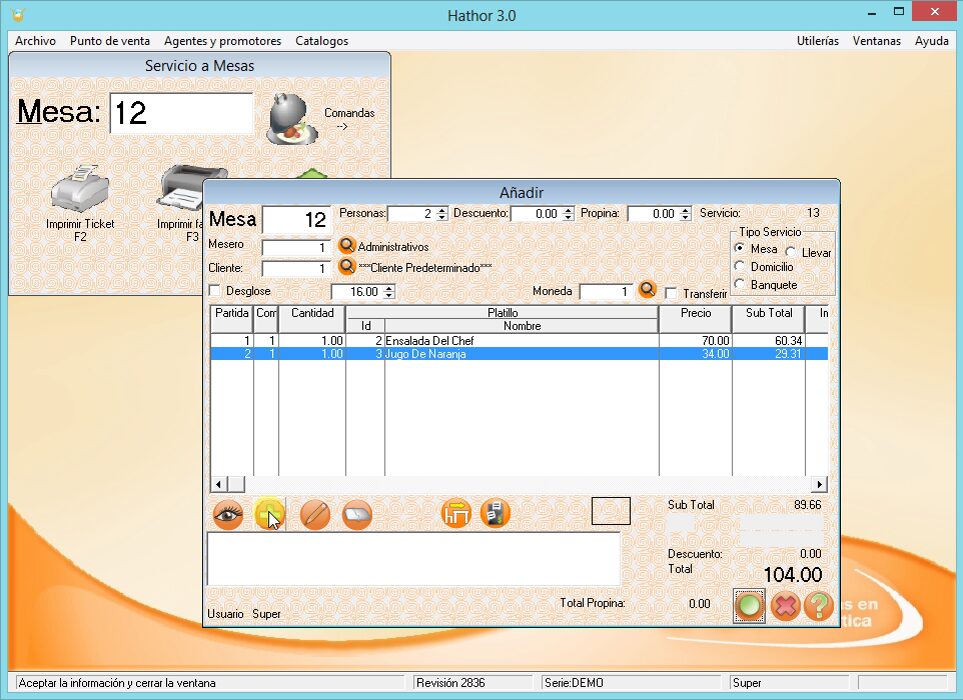Click the orange table icon in Añadir toolbar
Image resolution: width=963 pixels, height=700 pixels.
click(456, 513)
